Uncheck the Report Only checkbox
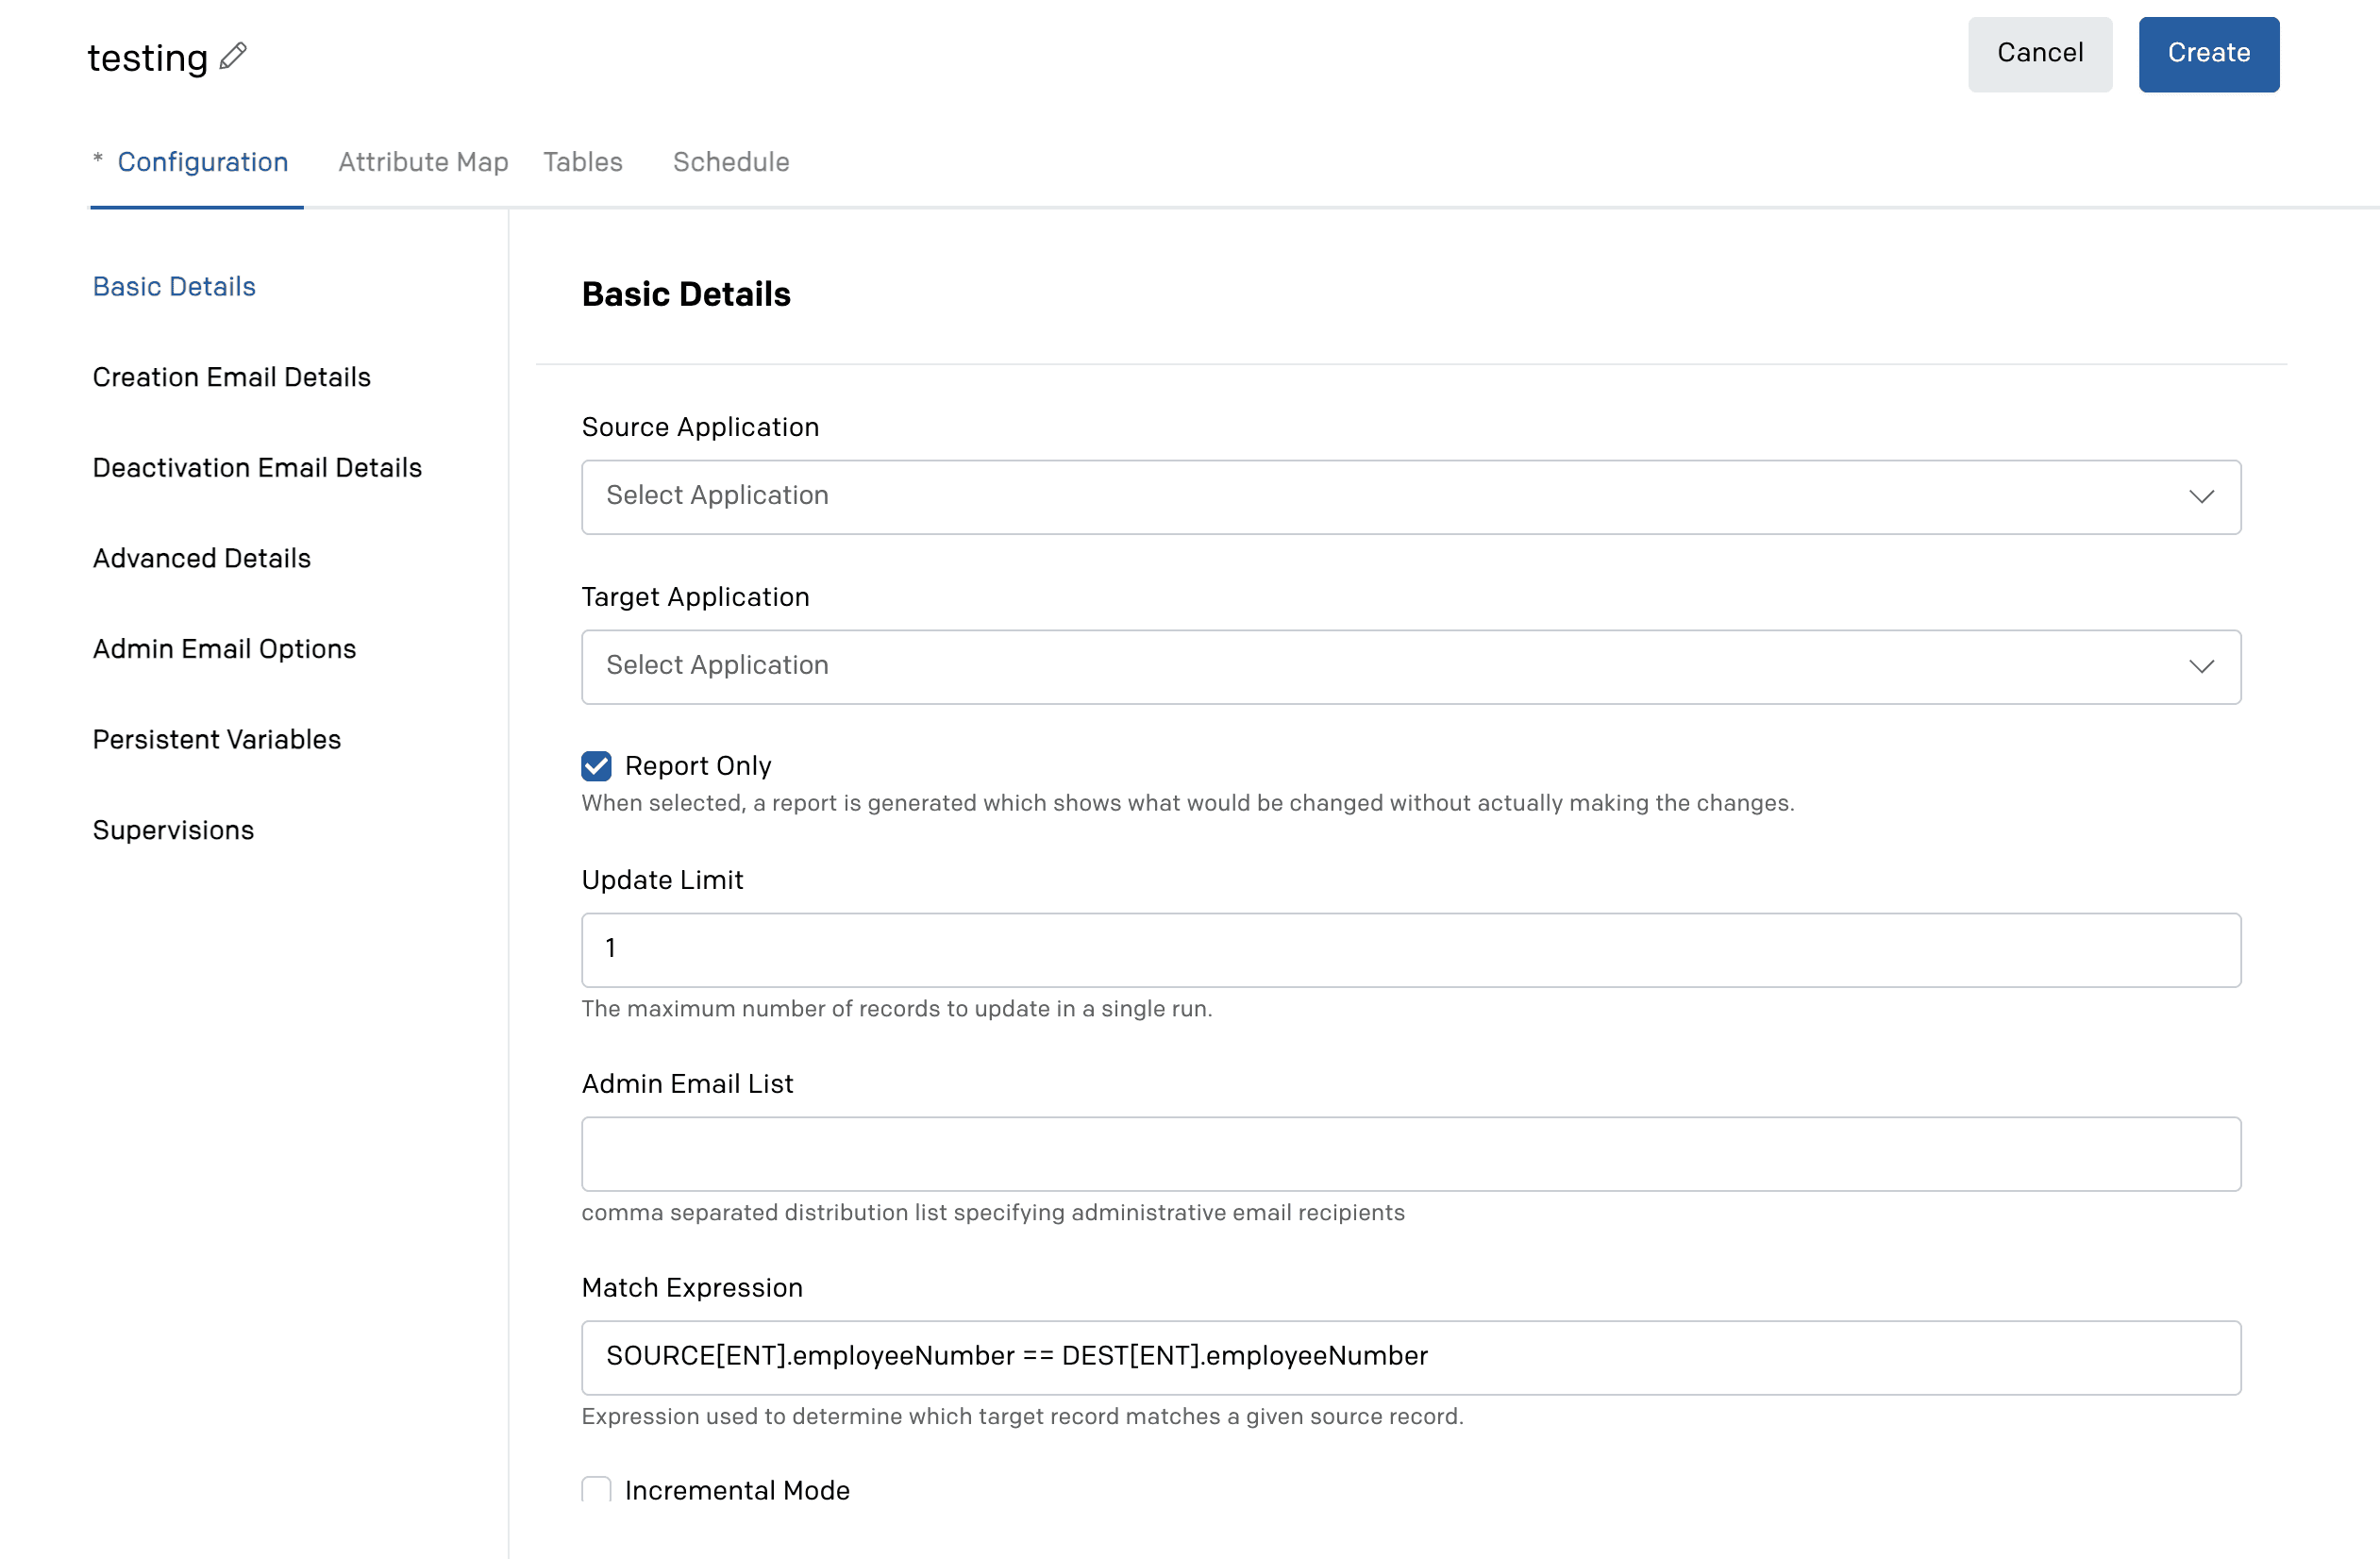 point(596,766)
